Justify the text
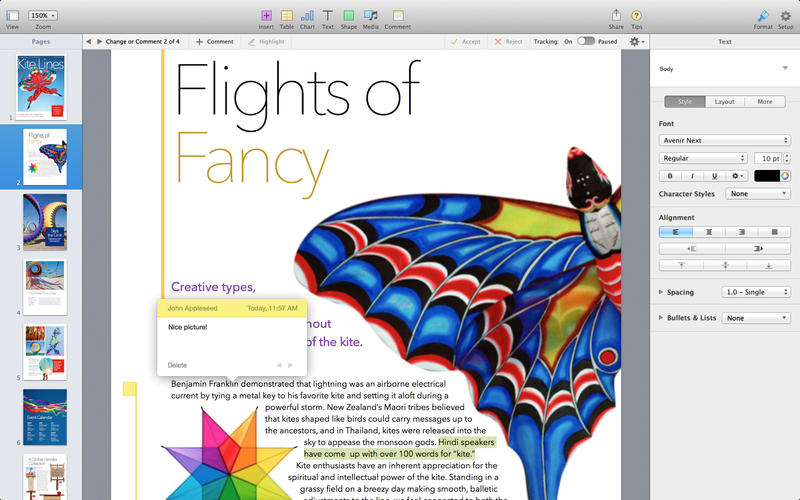Viewport: 800px width, 500px height. click(x=774, y=232)
